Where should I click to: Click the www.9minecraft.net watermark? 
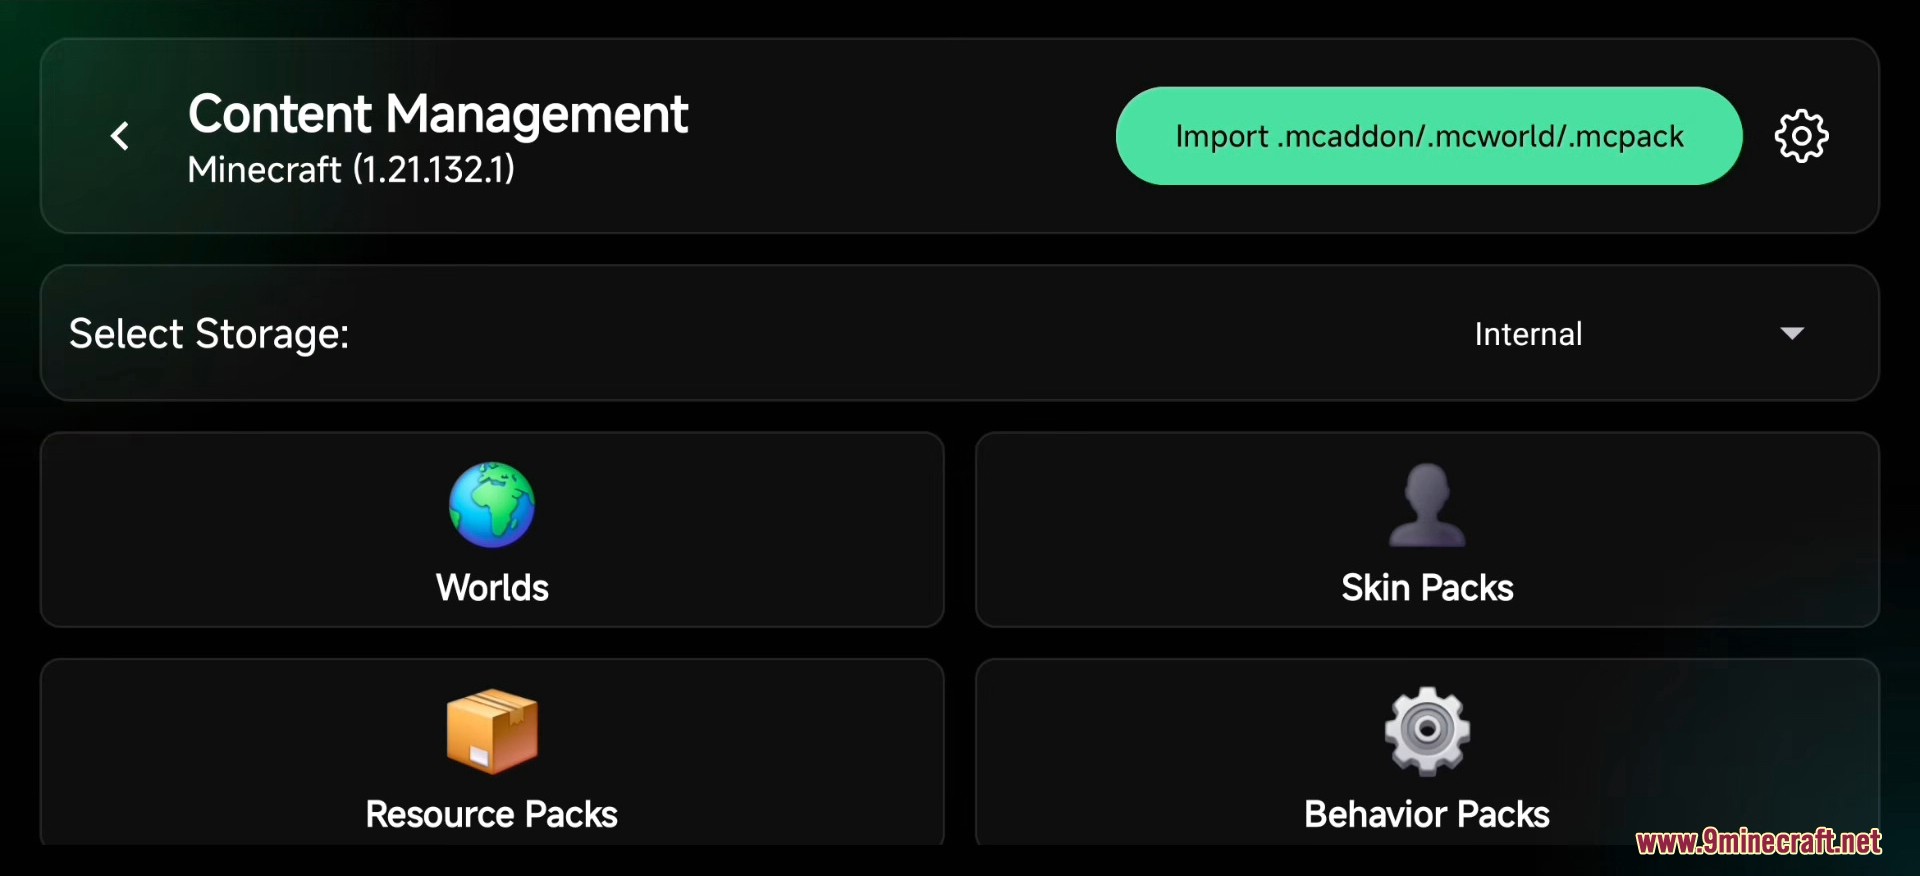point(1758,842)
